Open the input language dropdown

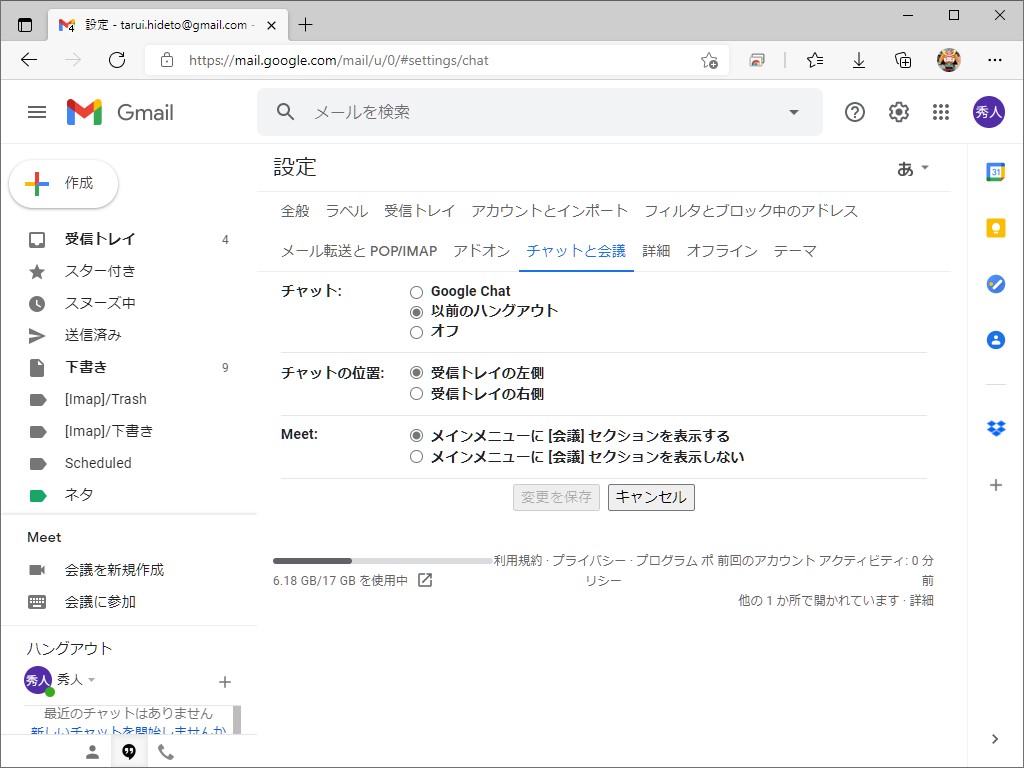tap(911, 169)
